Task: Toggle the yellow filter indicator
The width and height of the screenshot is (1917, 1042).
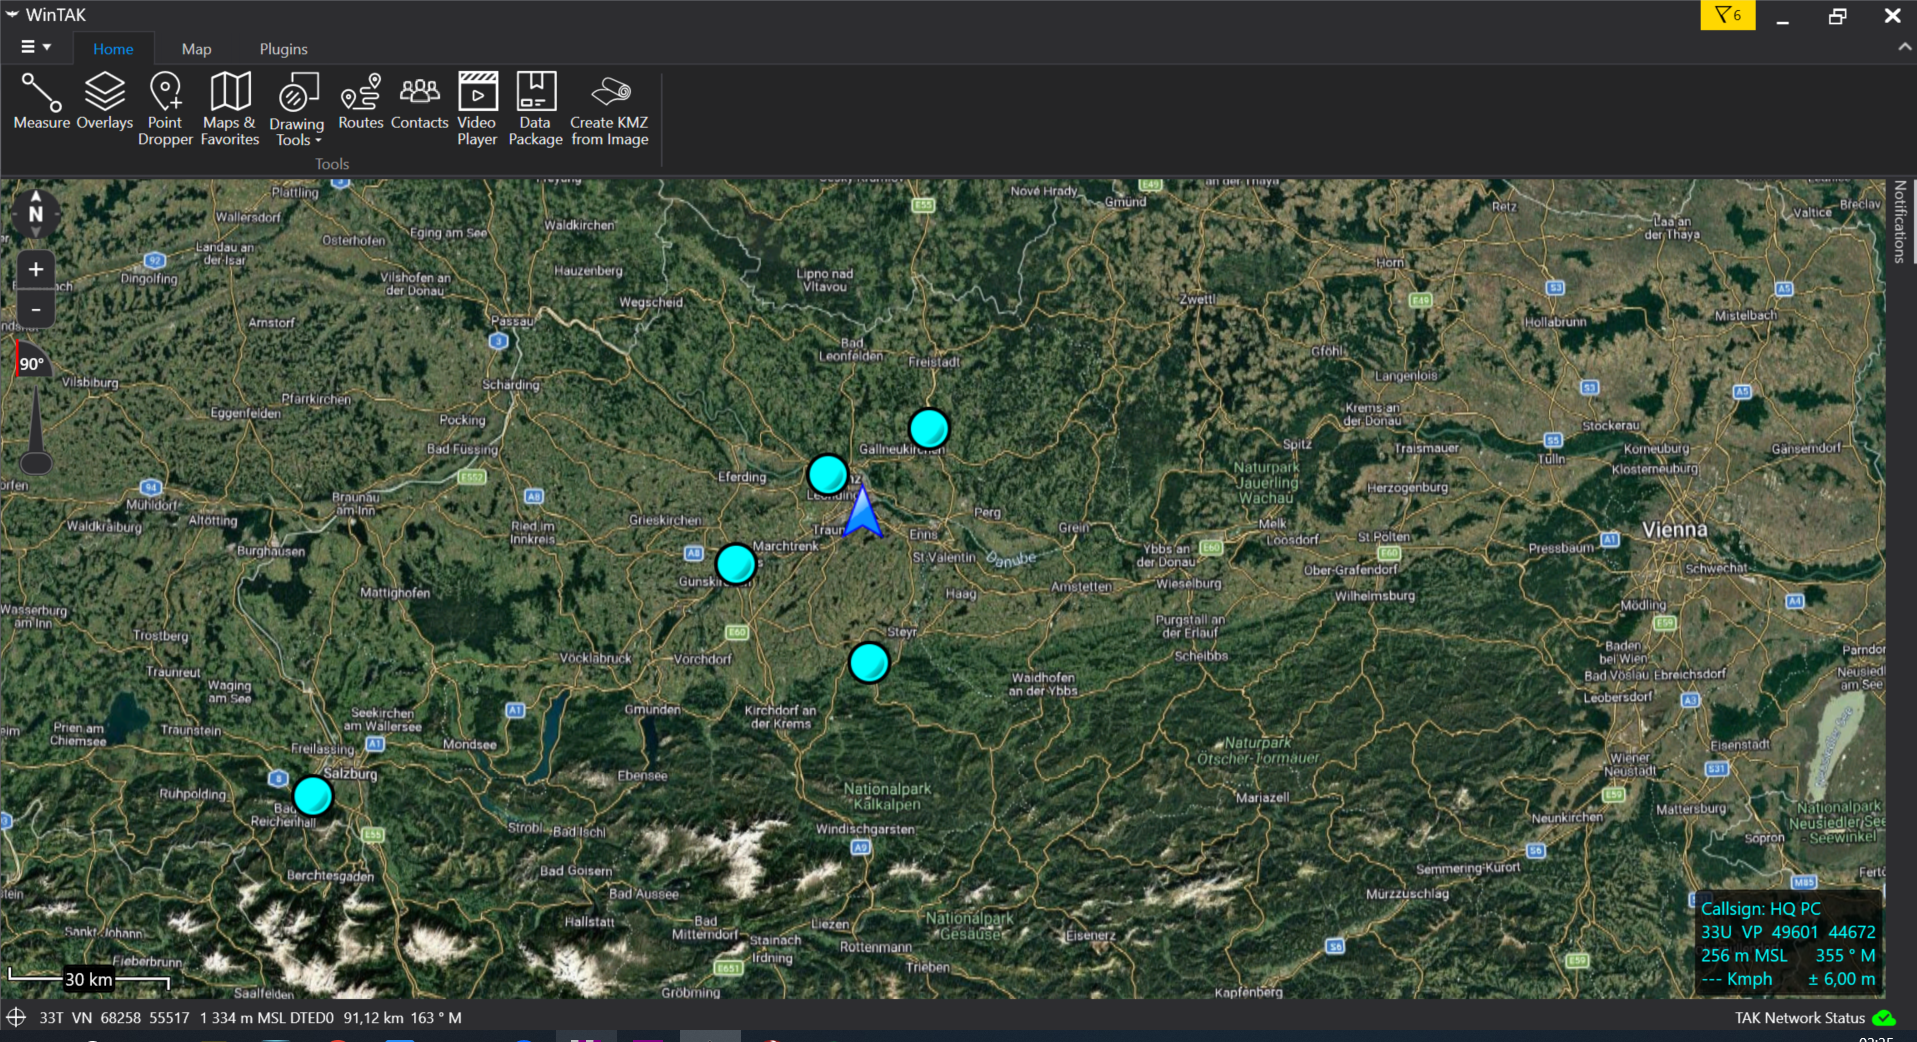Action: pyautogui.click(x=1727, y=15)
